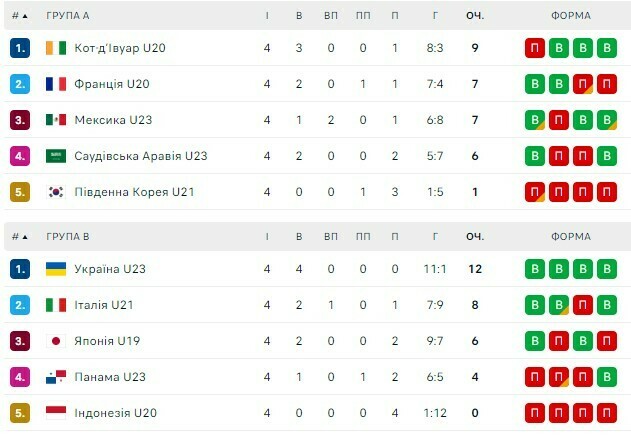Click Group A games played column header
The width and height of the screenshot is (631, 435).
(x=267, y=16)
